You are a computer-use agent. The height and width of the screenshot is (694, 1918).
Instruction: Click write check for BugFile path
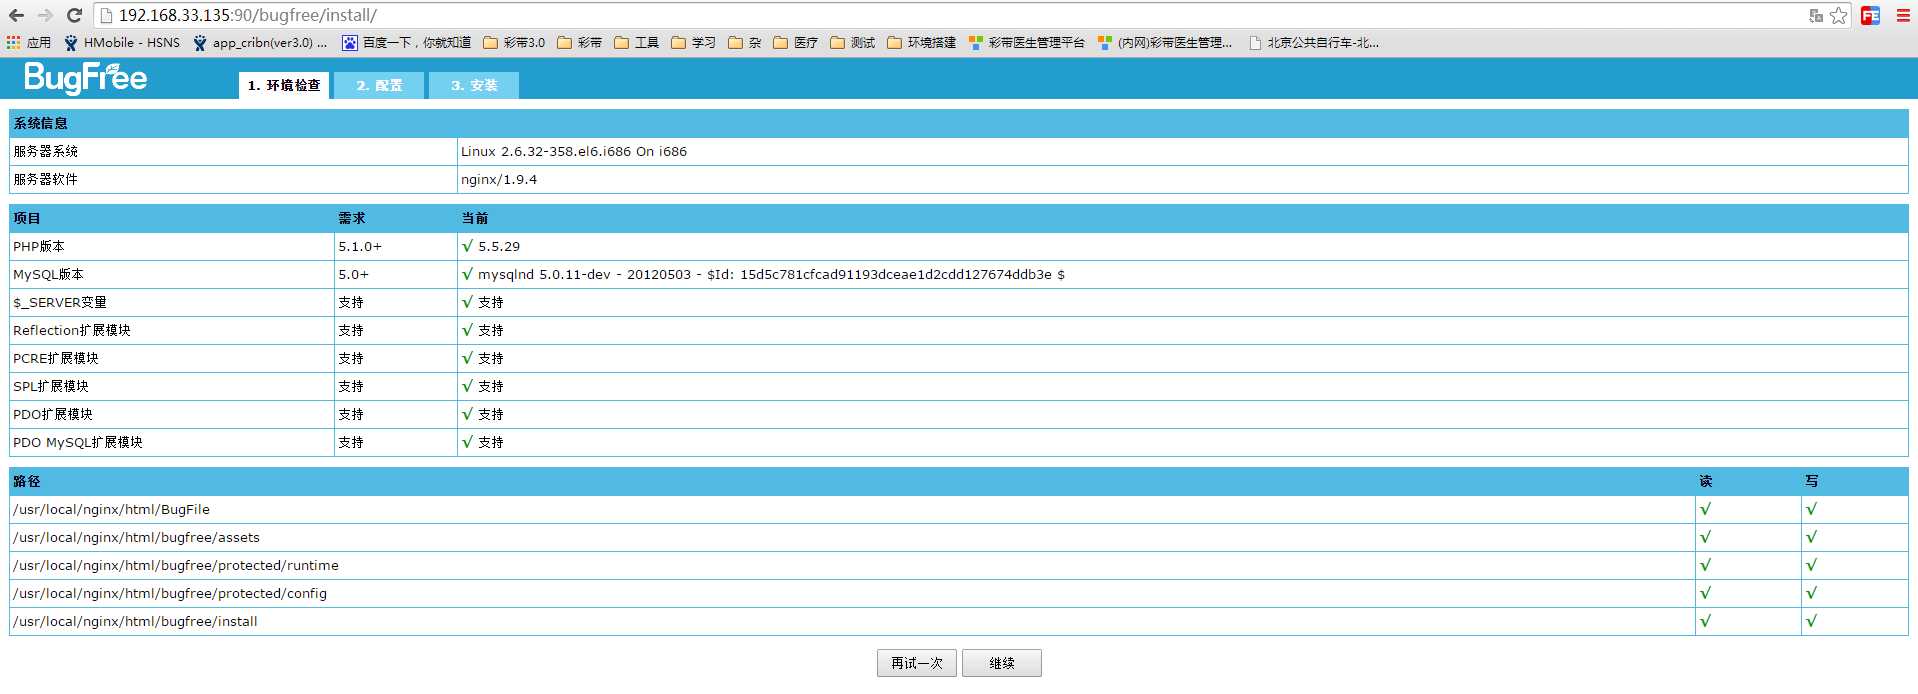click(x=1811, y=509)
